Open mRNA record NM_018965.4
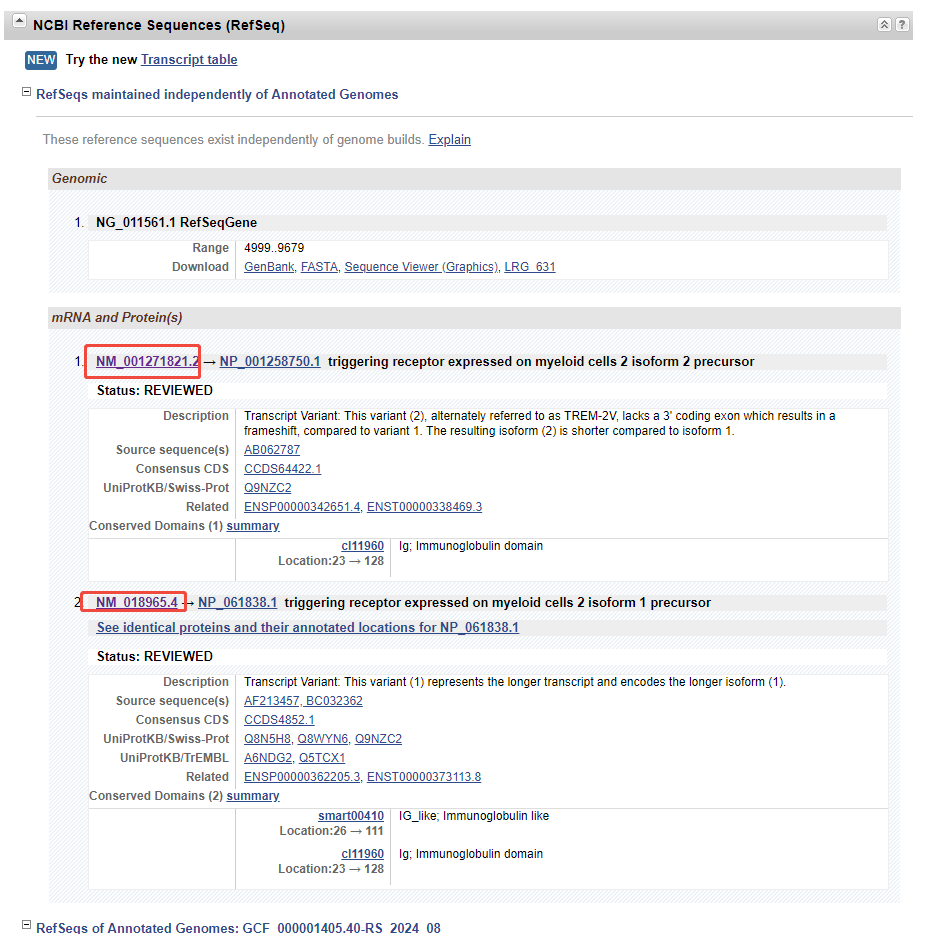The width and height of the screenshot is (929, 934). click(x=136, y=602)
